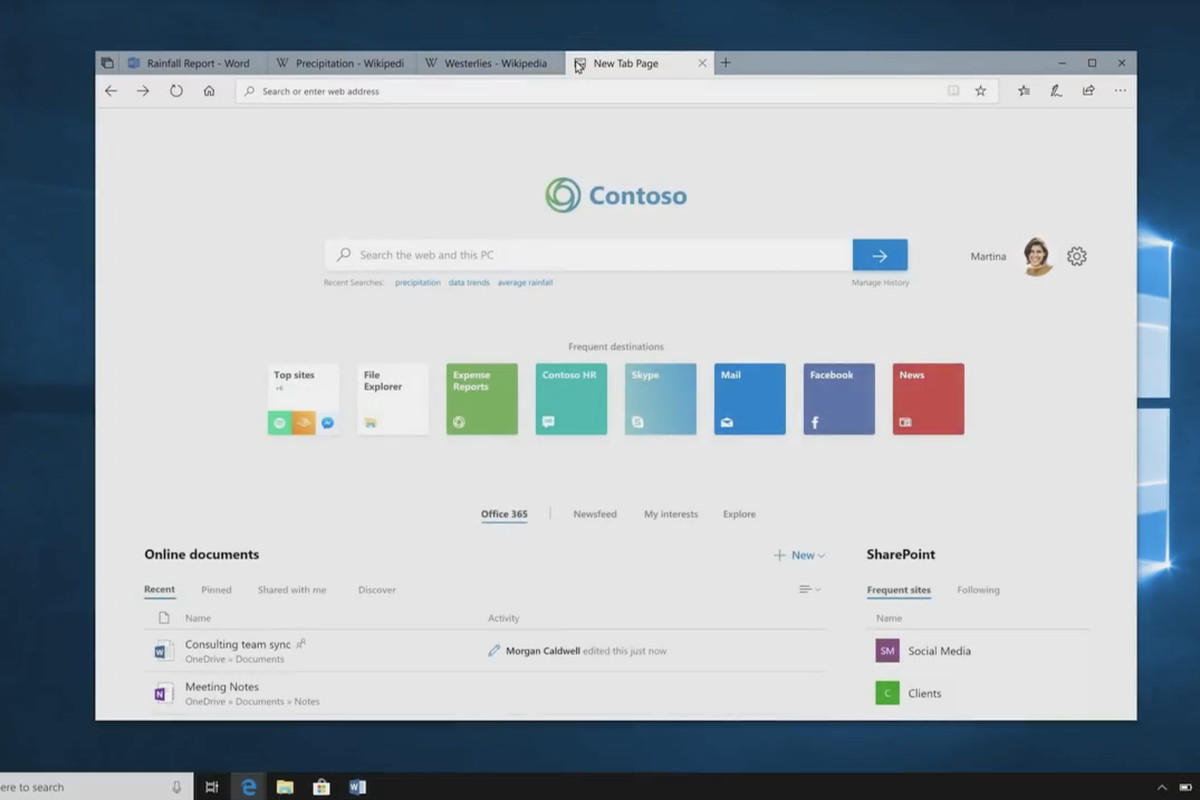Image resolution: width=1200 pixels, height=800 pixels.
Task: Click the blue search arrow button
Action: pyautogui.click(x=879, y=255)
